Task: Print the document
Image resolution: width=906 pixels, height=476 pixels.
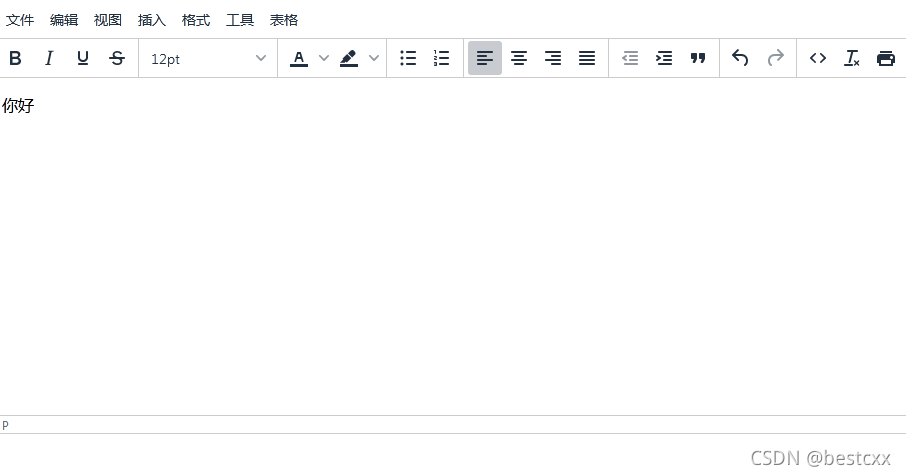Action: pyautogui.click(x=886, y=58)
